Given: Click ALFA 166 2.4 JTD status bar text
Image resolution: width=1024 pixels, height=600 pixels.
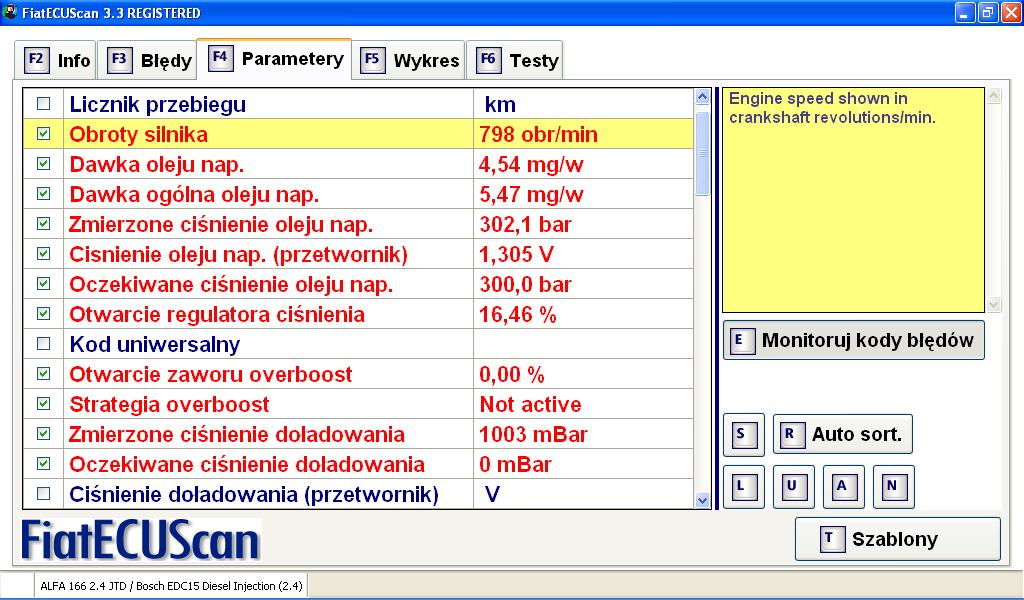Looking at the screenshot, I should click(171, 586).
